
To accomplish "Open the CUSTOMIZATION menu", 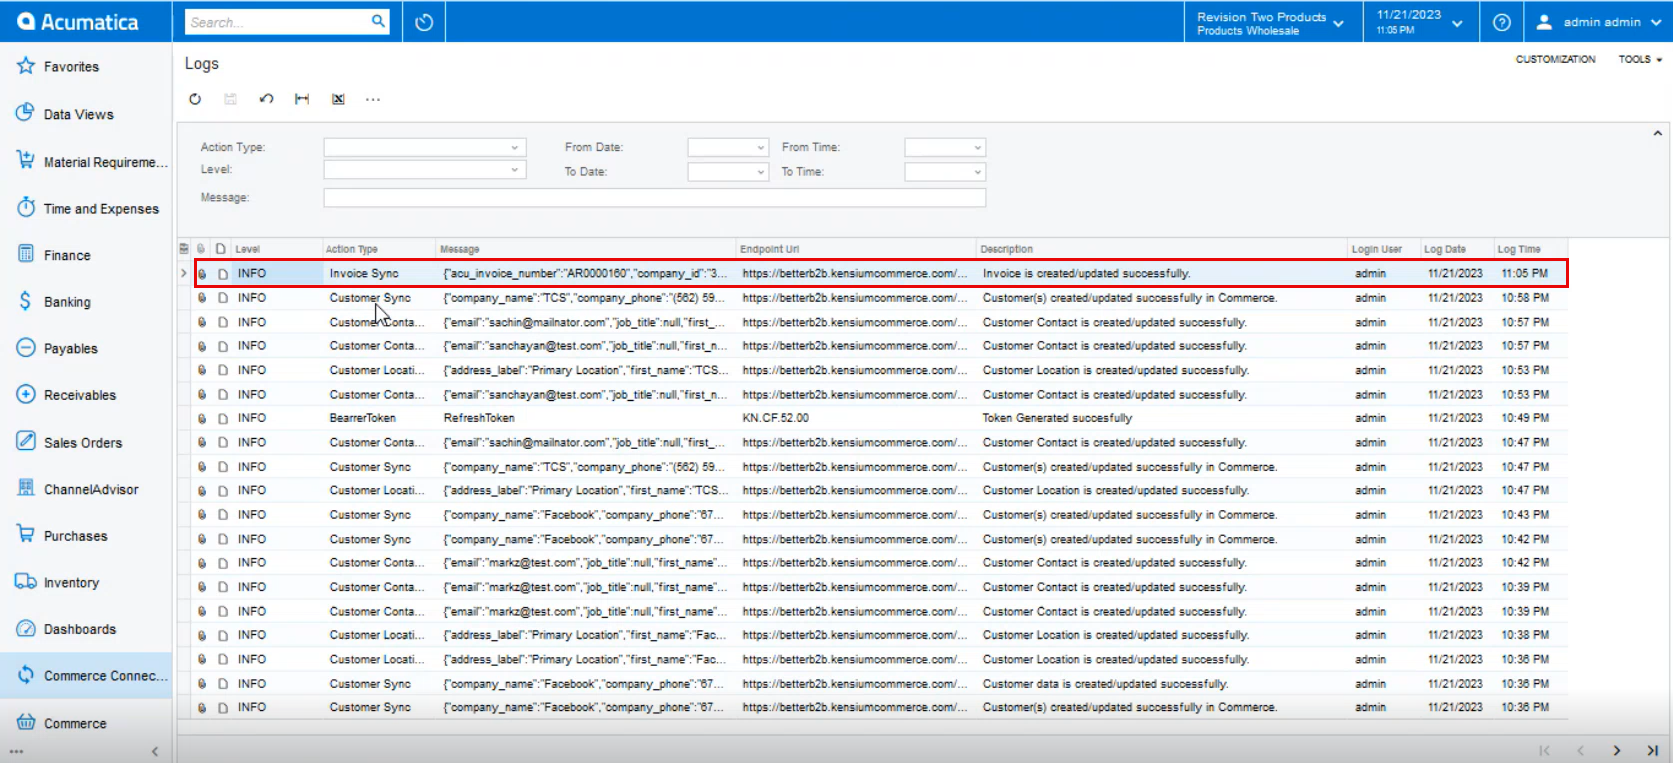I will coord(1555,59).
